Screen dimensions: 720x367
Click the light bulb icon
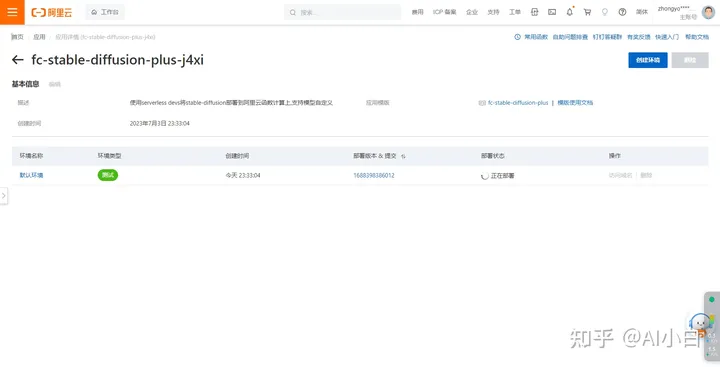tap(605, 12)
